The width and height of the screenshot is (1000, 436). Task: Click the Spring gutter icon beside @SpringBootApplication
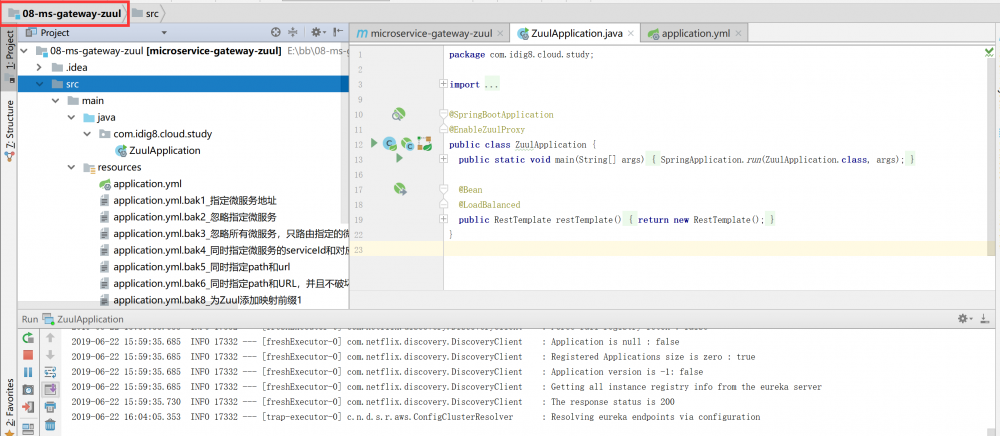coord(399,115)
